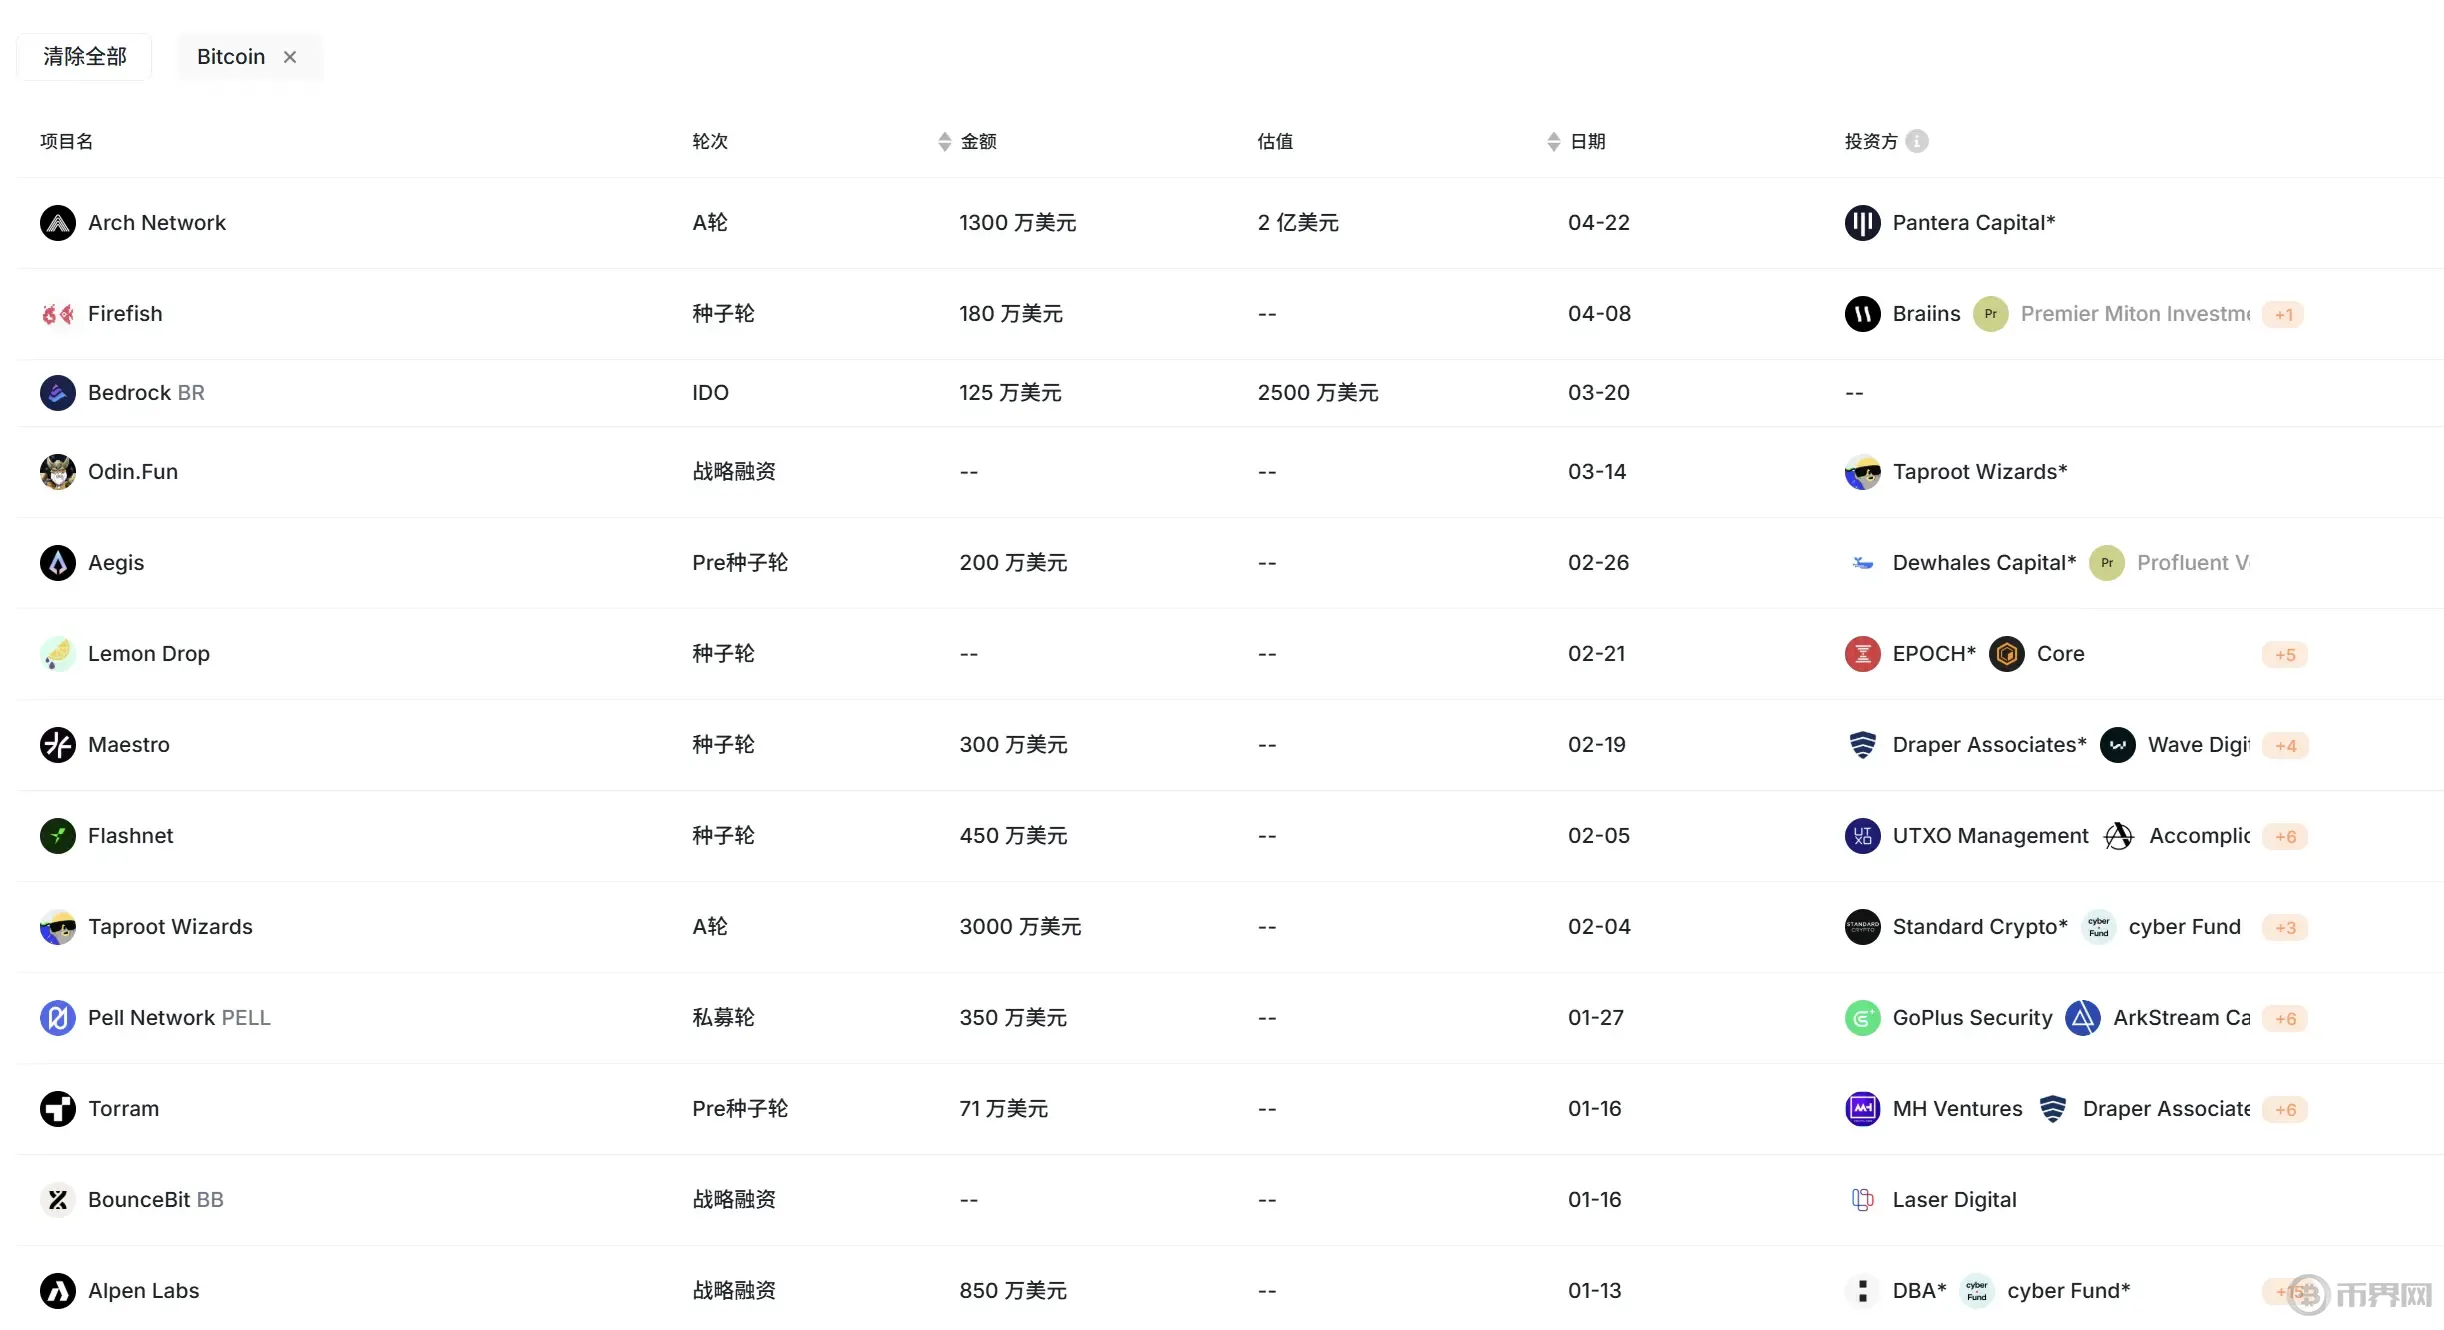Click the Pell Network project logo

point(58,1018)
